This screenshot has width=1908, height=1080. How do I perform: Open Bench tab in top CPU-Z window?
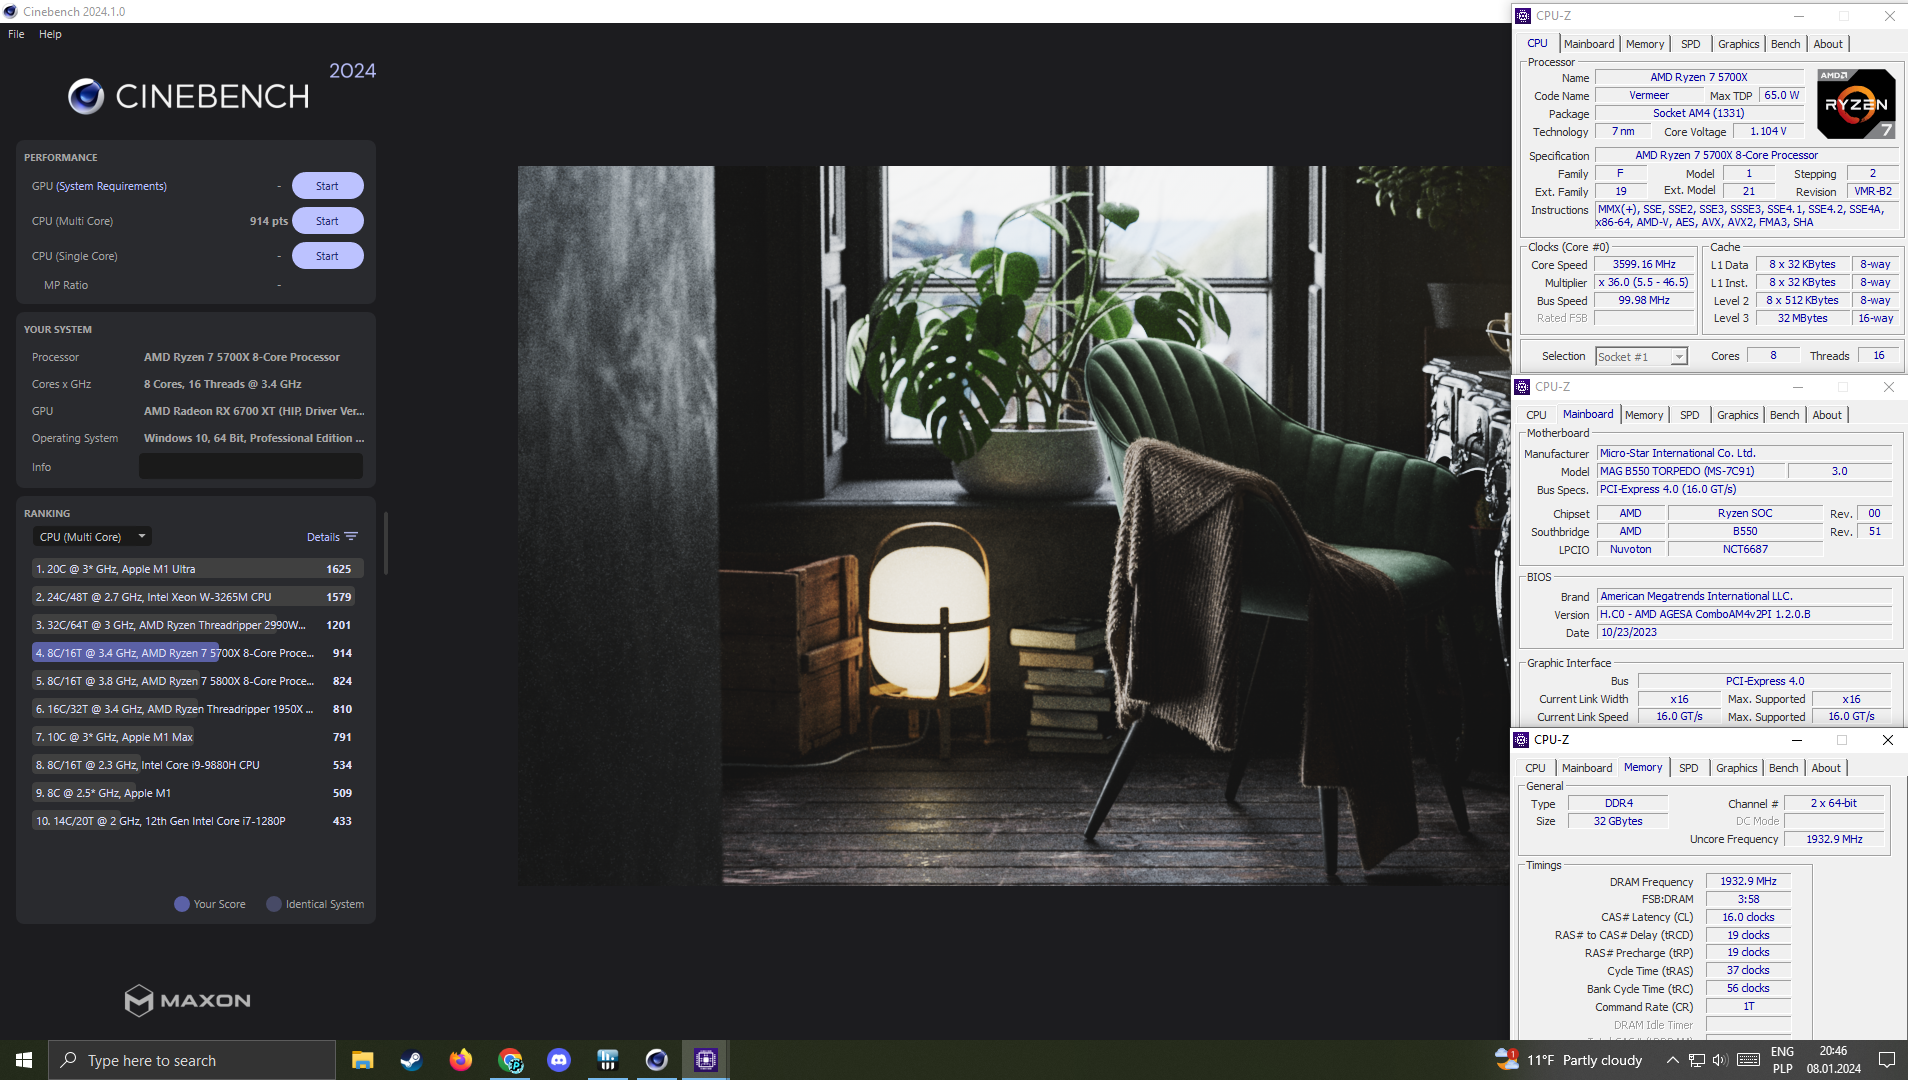tap(1785, 44)
